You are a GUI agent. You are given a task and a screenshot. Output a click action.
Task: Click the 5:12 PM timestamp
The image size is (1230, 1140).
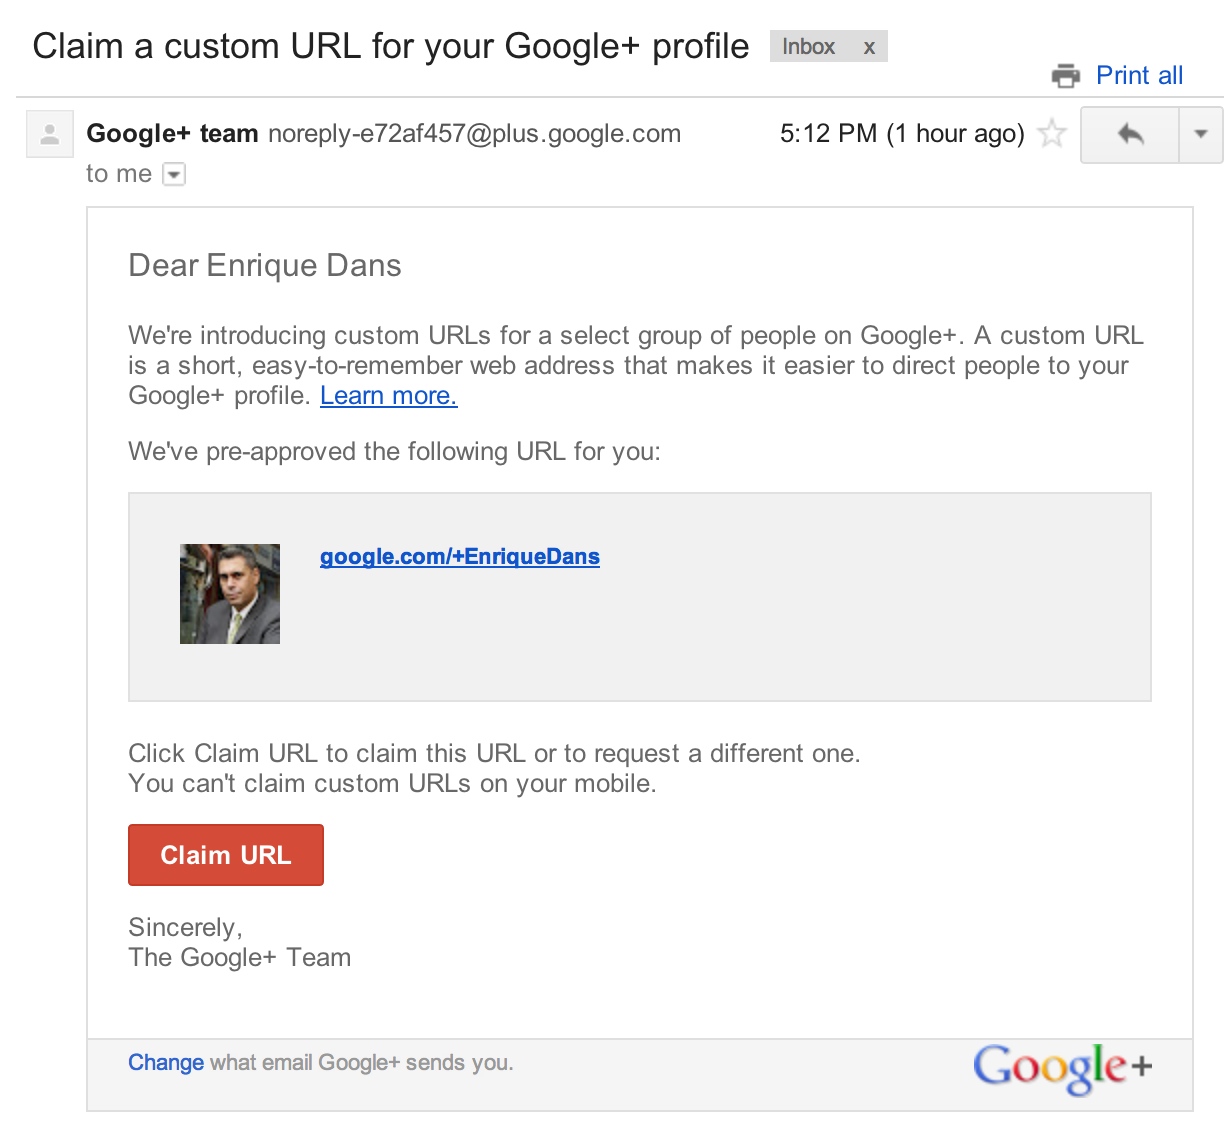(901, 134)
